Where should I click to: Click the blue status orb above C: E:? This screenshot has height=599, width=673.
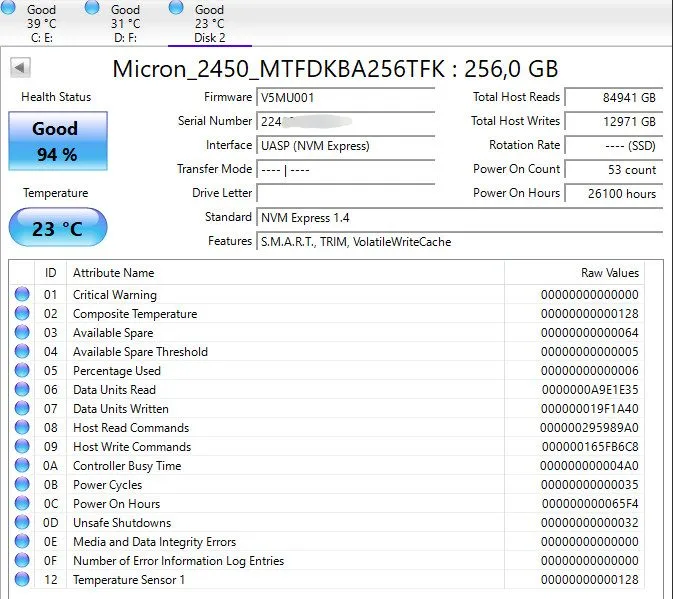point(8,7)
